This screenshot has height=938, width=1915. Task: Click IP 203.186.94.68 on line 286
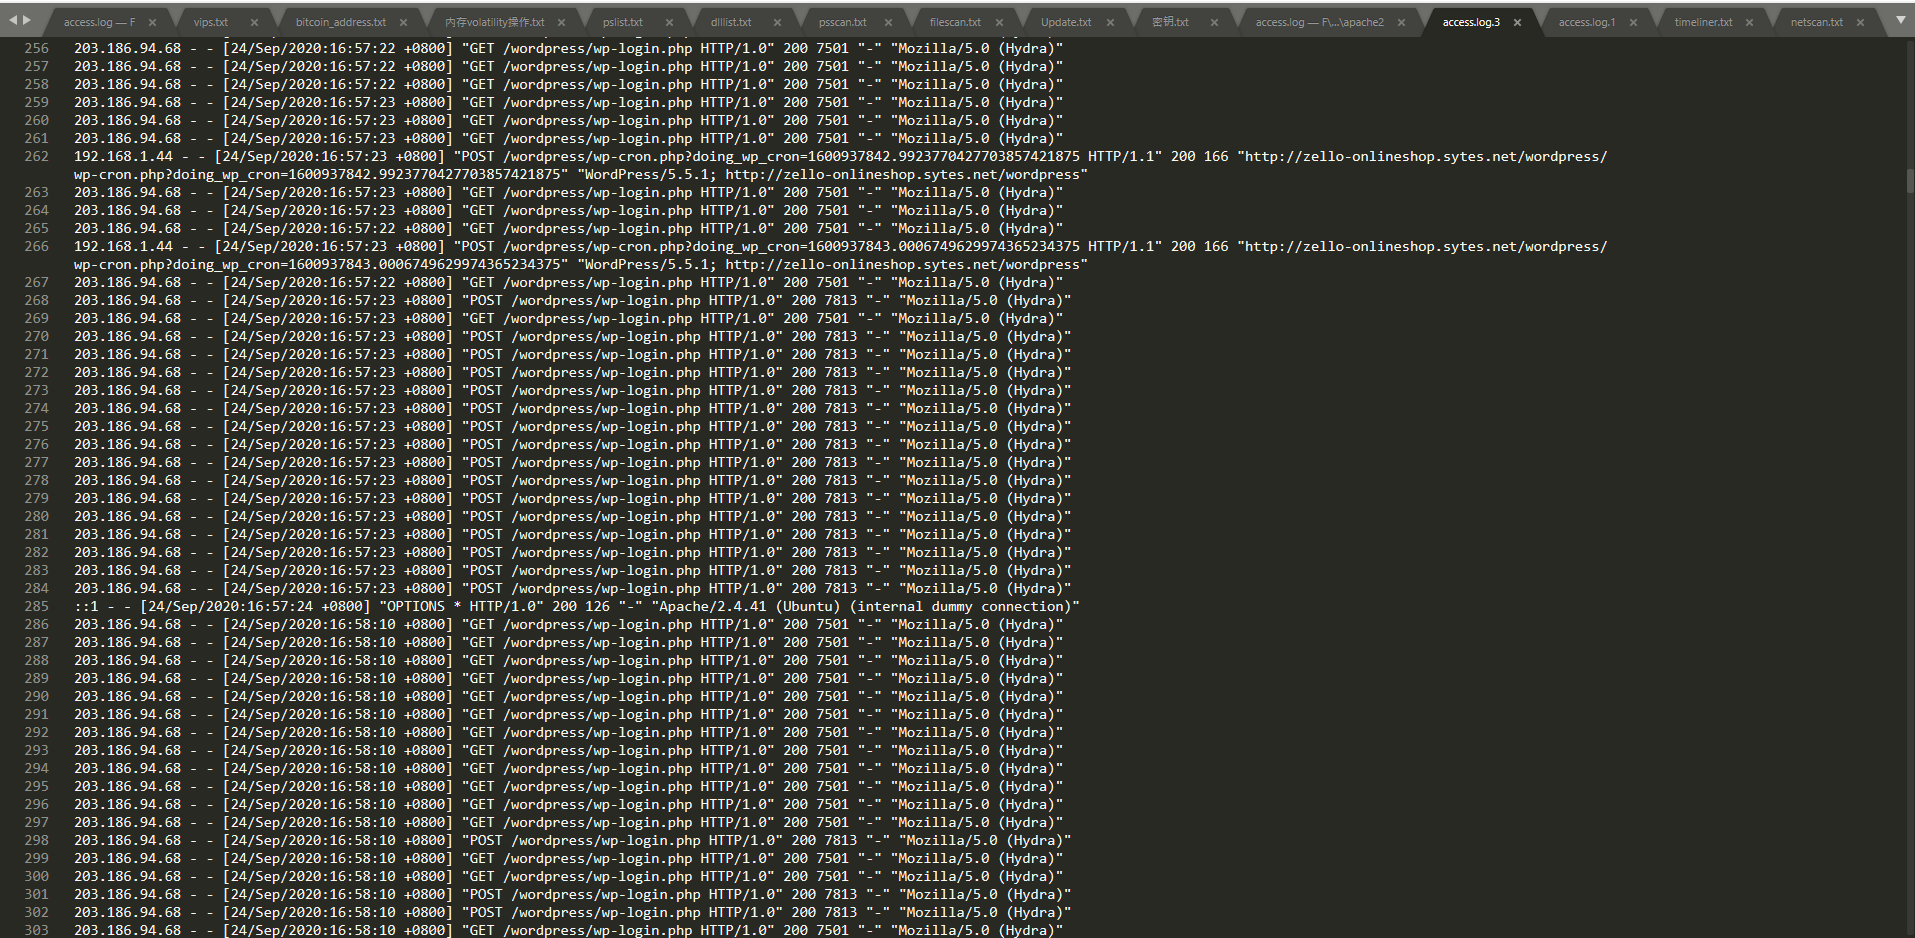click(x=127, y=624)
